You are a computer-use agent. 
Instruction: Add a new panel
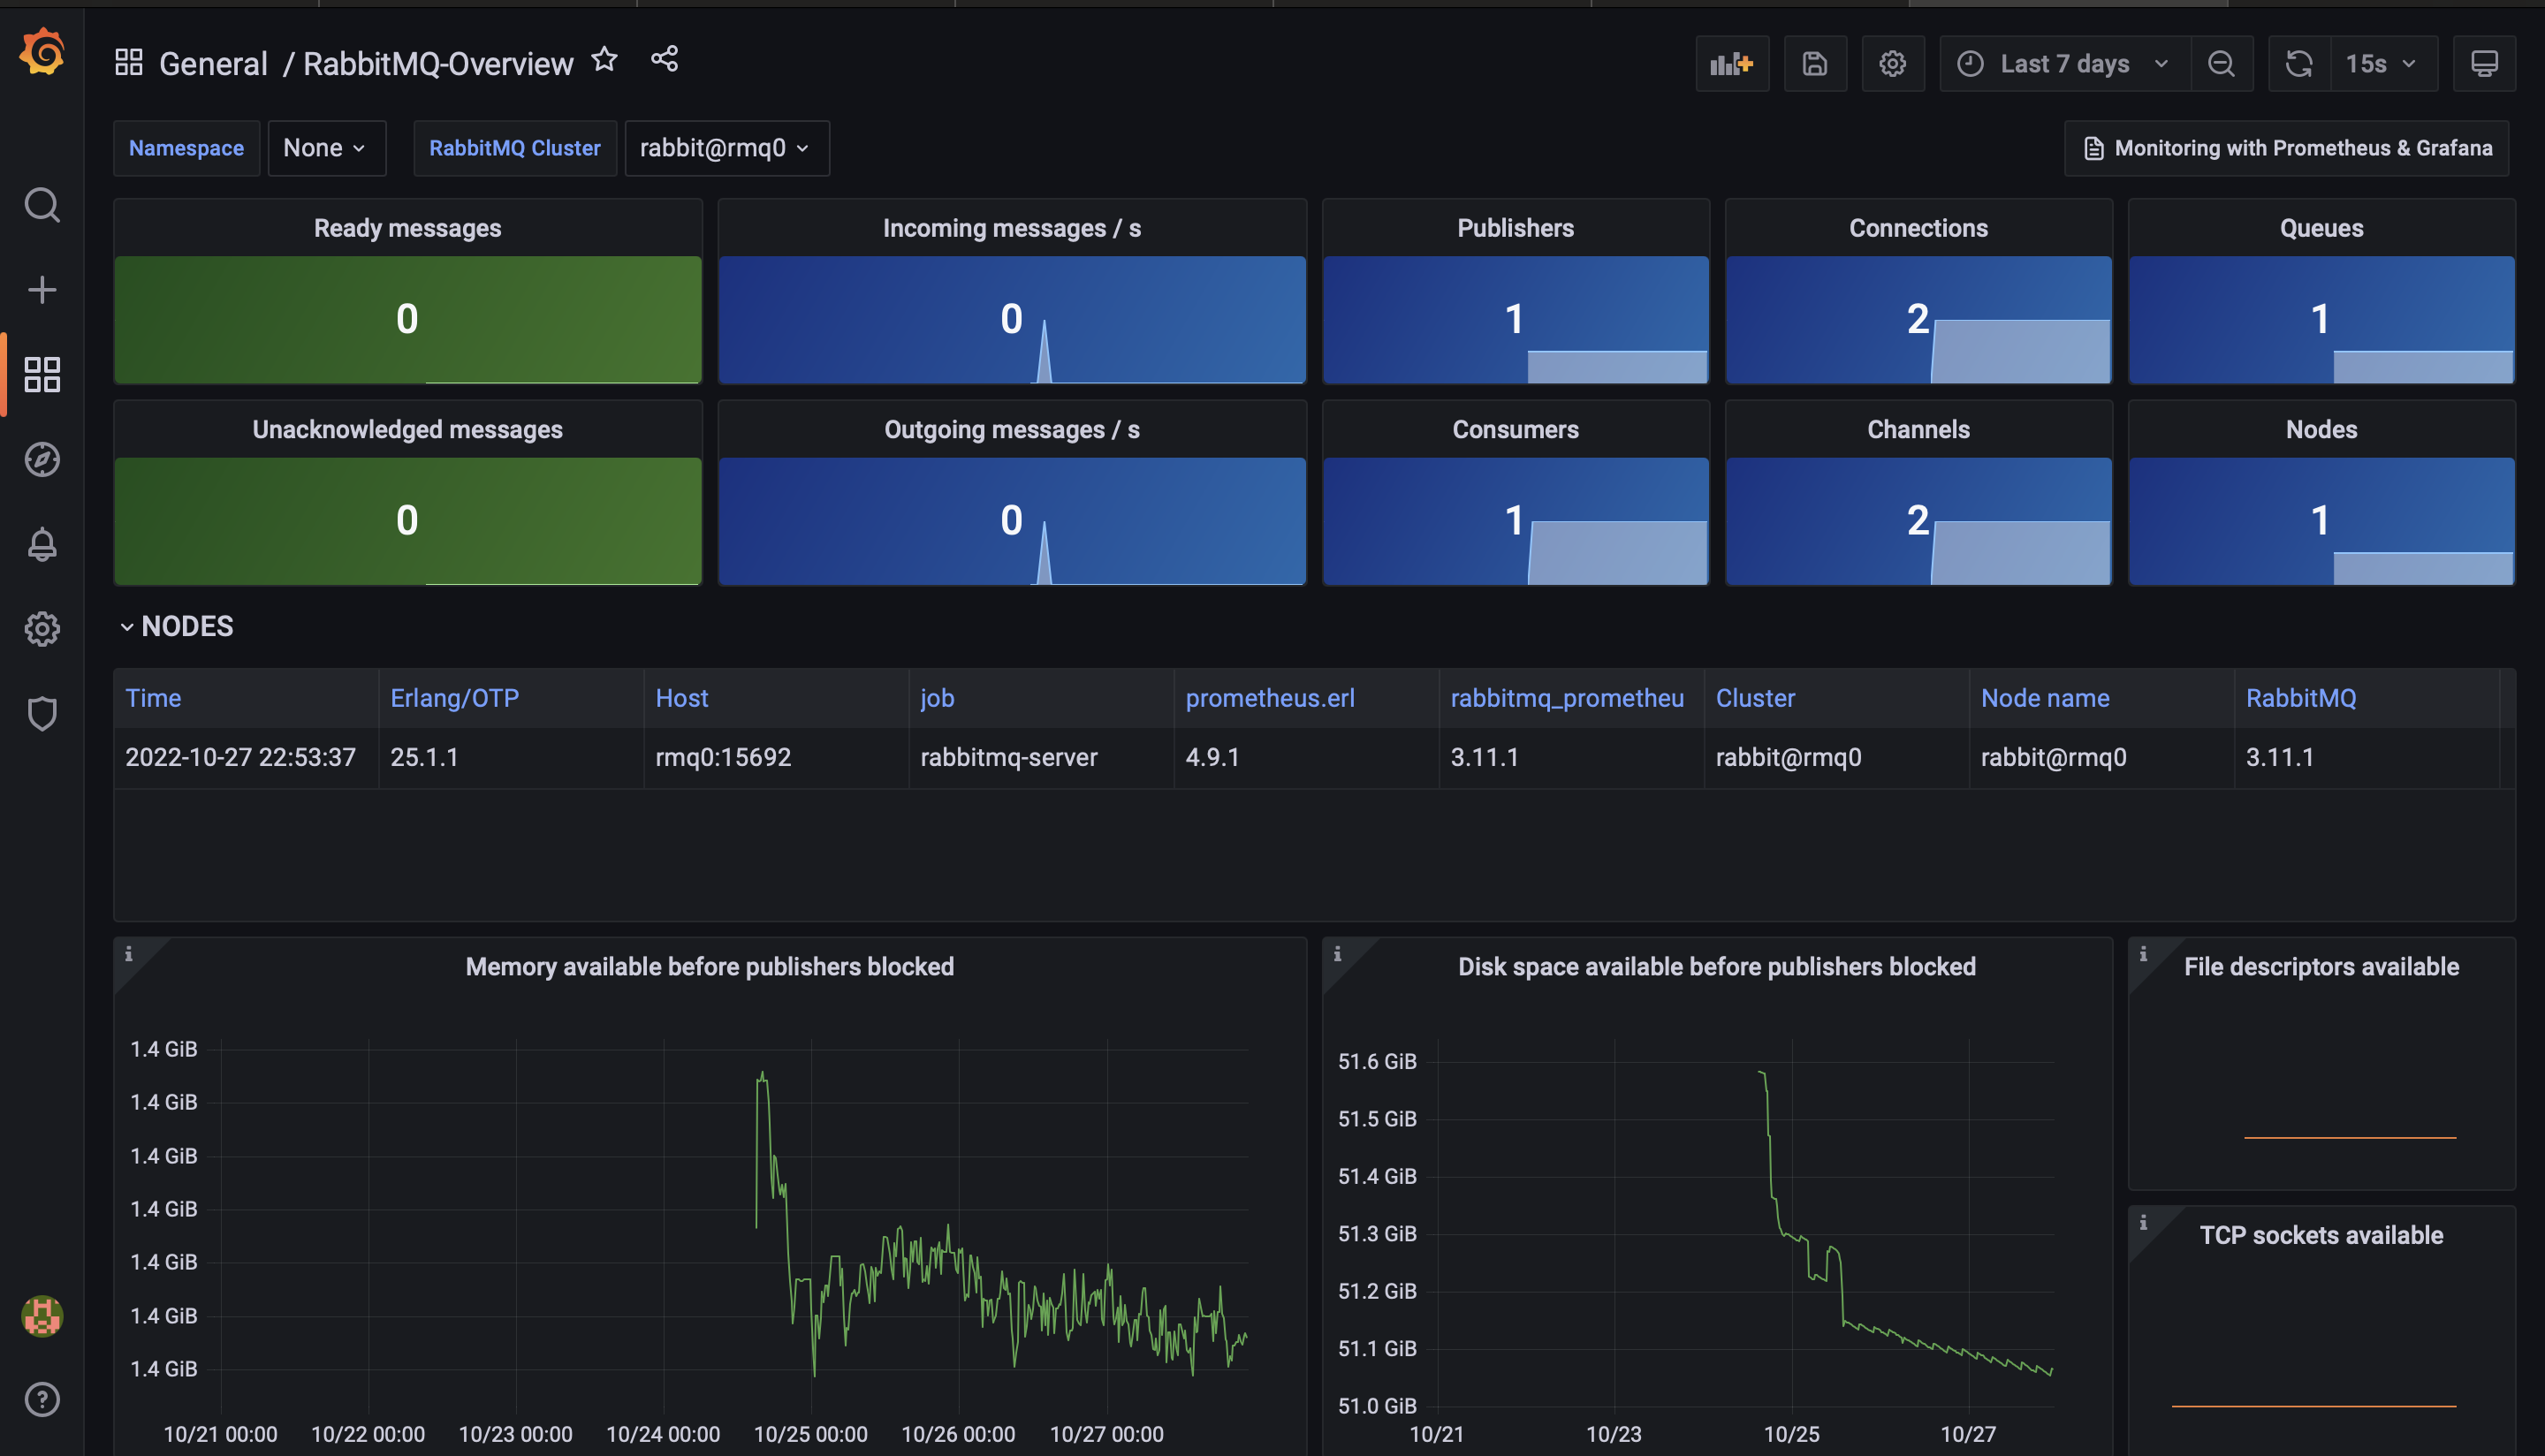point(1732,64)
